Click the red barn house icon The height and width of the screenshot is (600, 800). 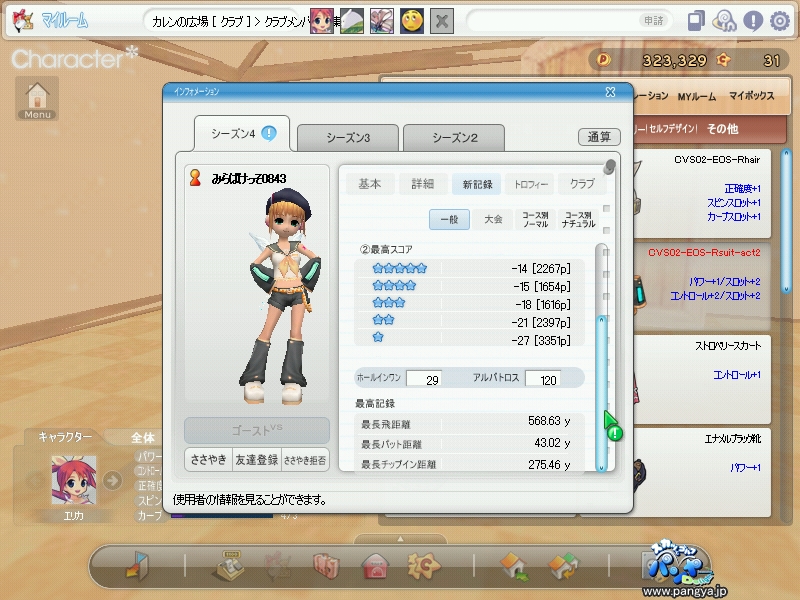tap(375, 566)
